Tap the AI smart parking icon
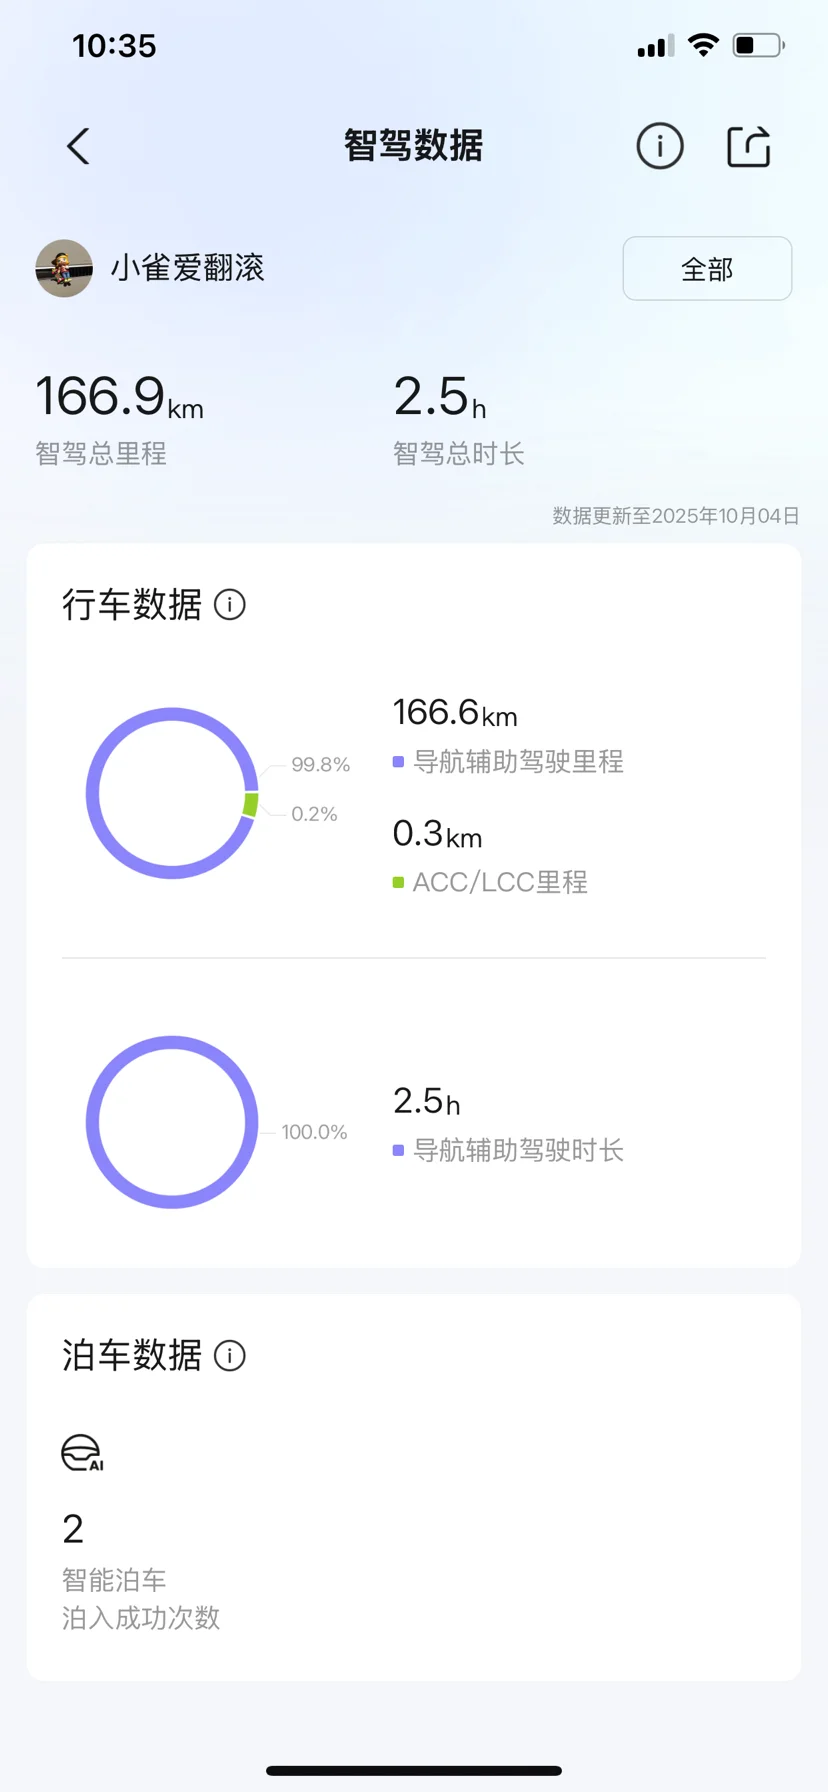 coord(82,1453)
